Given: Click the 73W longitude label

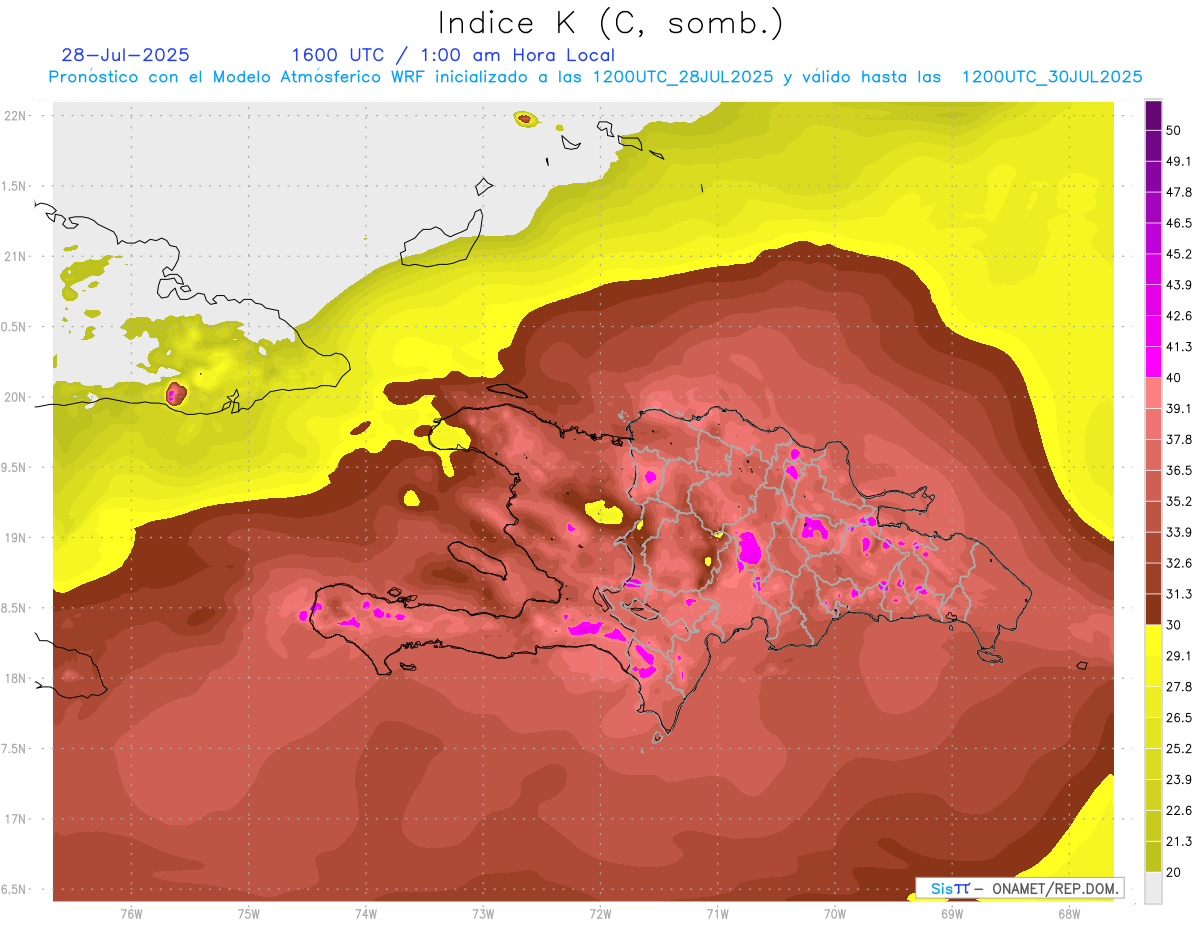Looking at the screenshot, I should pyautogui.click(x=483, y=913).
